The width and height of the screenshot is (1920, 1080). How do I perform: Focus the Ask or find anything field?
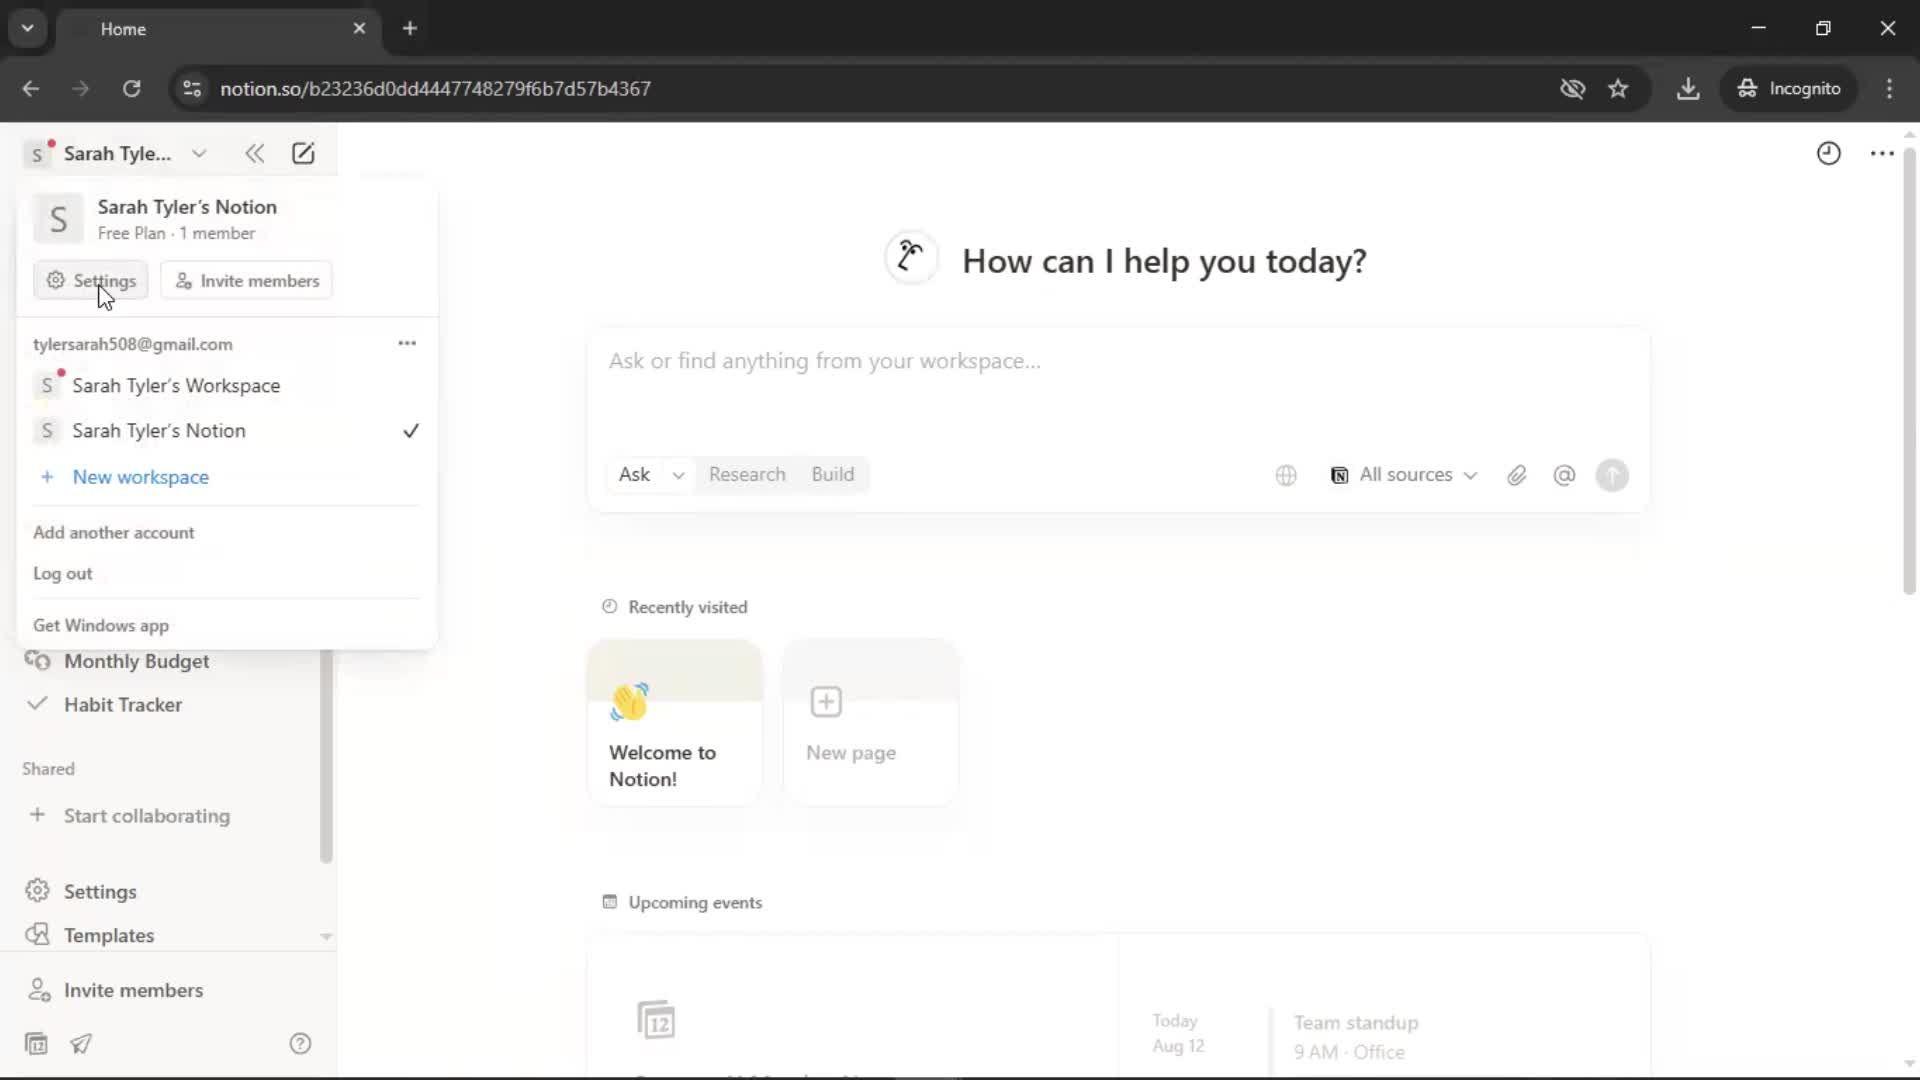1118,361
